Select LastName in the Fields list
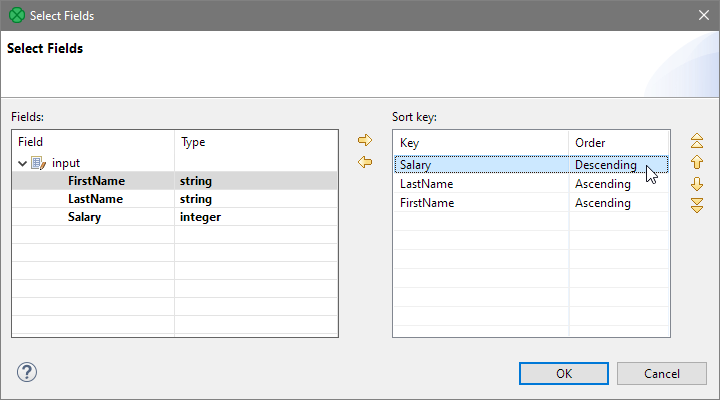 [x=95, y=199]
